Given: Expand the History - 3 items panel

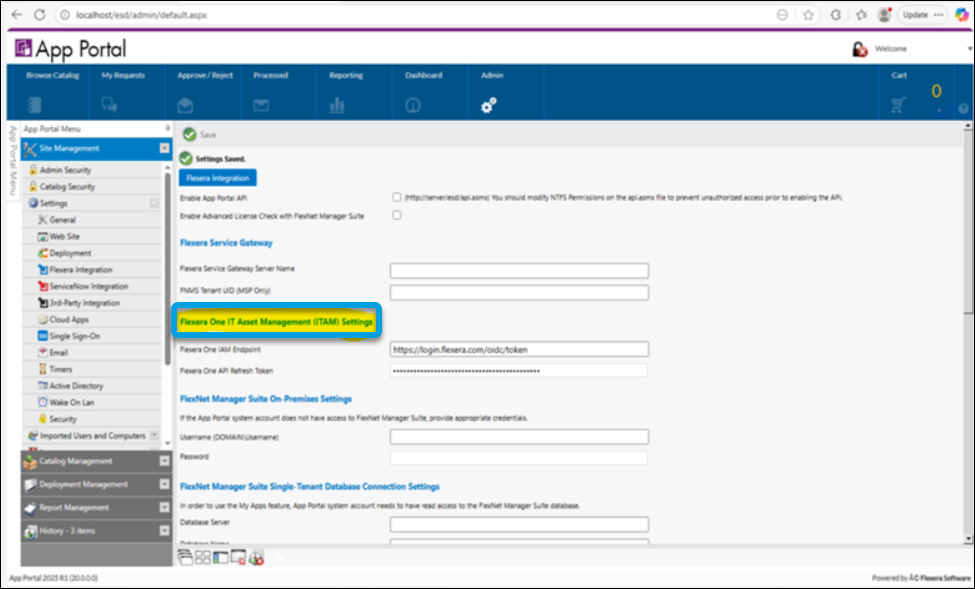Looking at the screenshot, I should coord(164,531).
